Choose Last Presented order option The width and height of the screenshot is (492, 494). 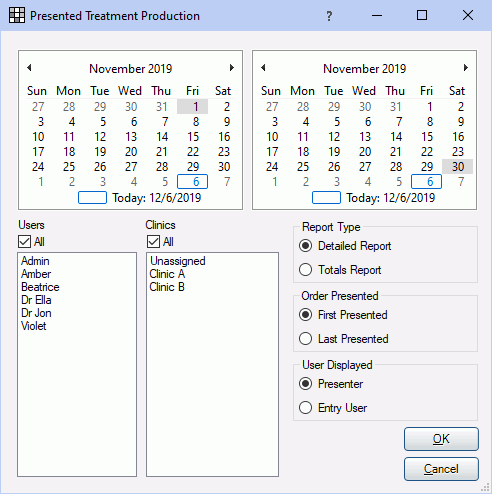306,339
